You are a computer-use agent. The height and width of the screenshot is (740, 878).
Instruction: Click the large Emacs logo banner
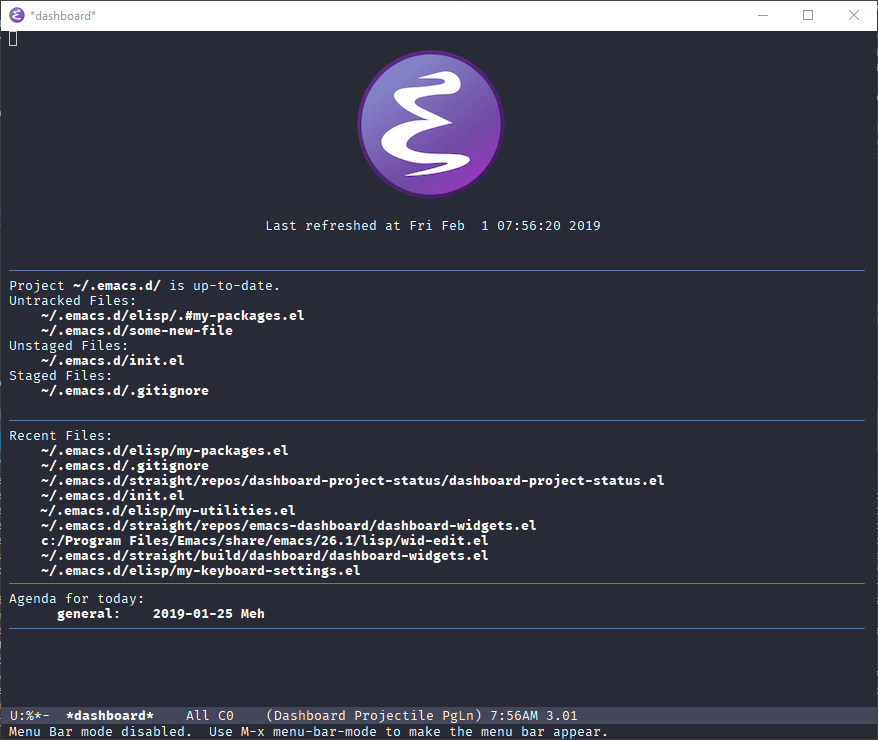pyautogui.click(x=431, y=124)
